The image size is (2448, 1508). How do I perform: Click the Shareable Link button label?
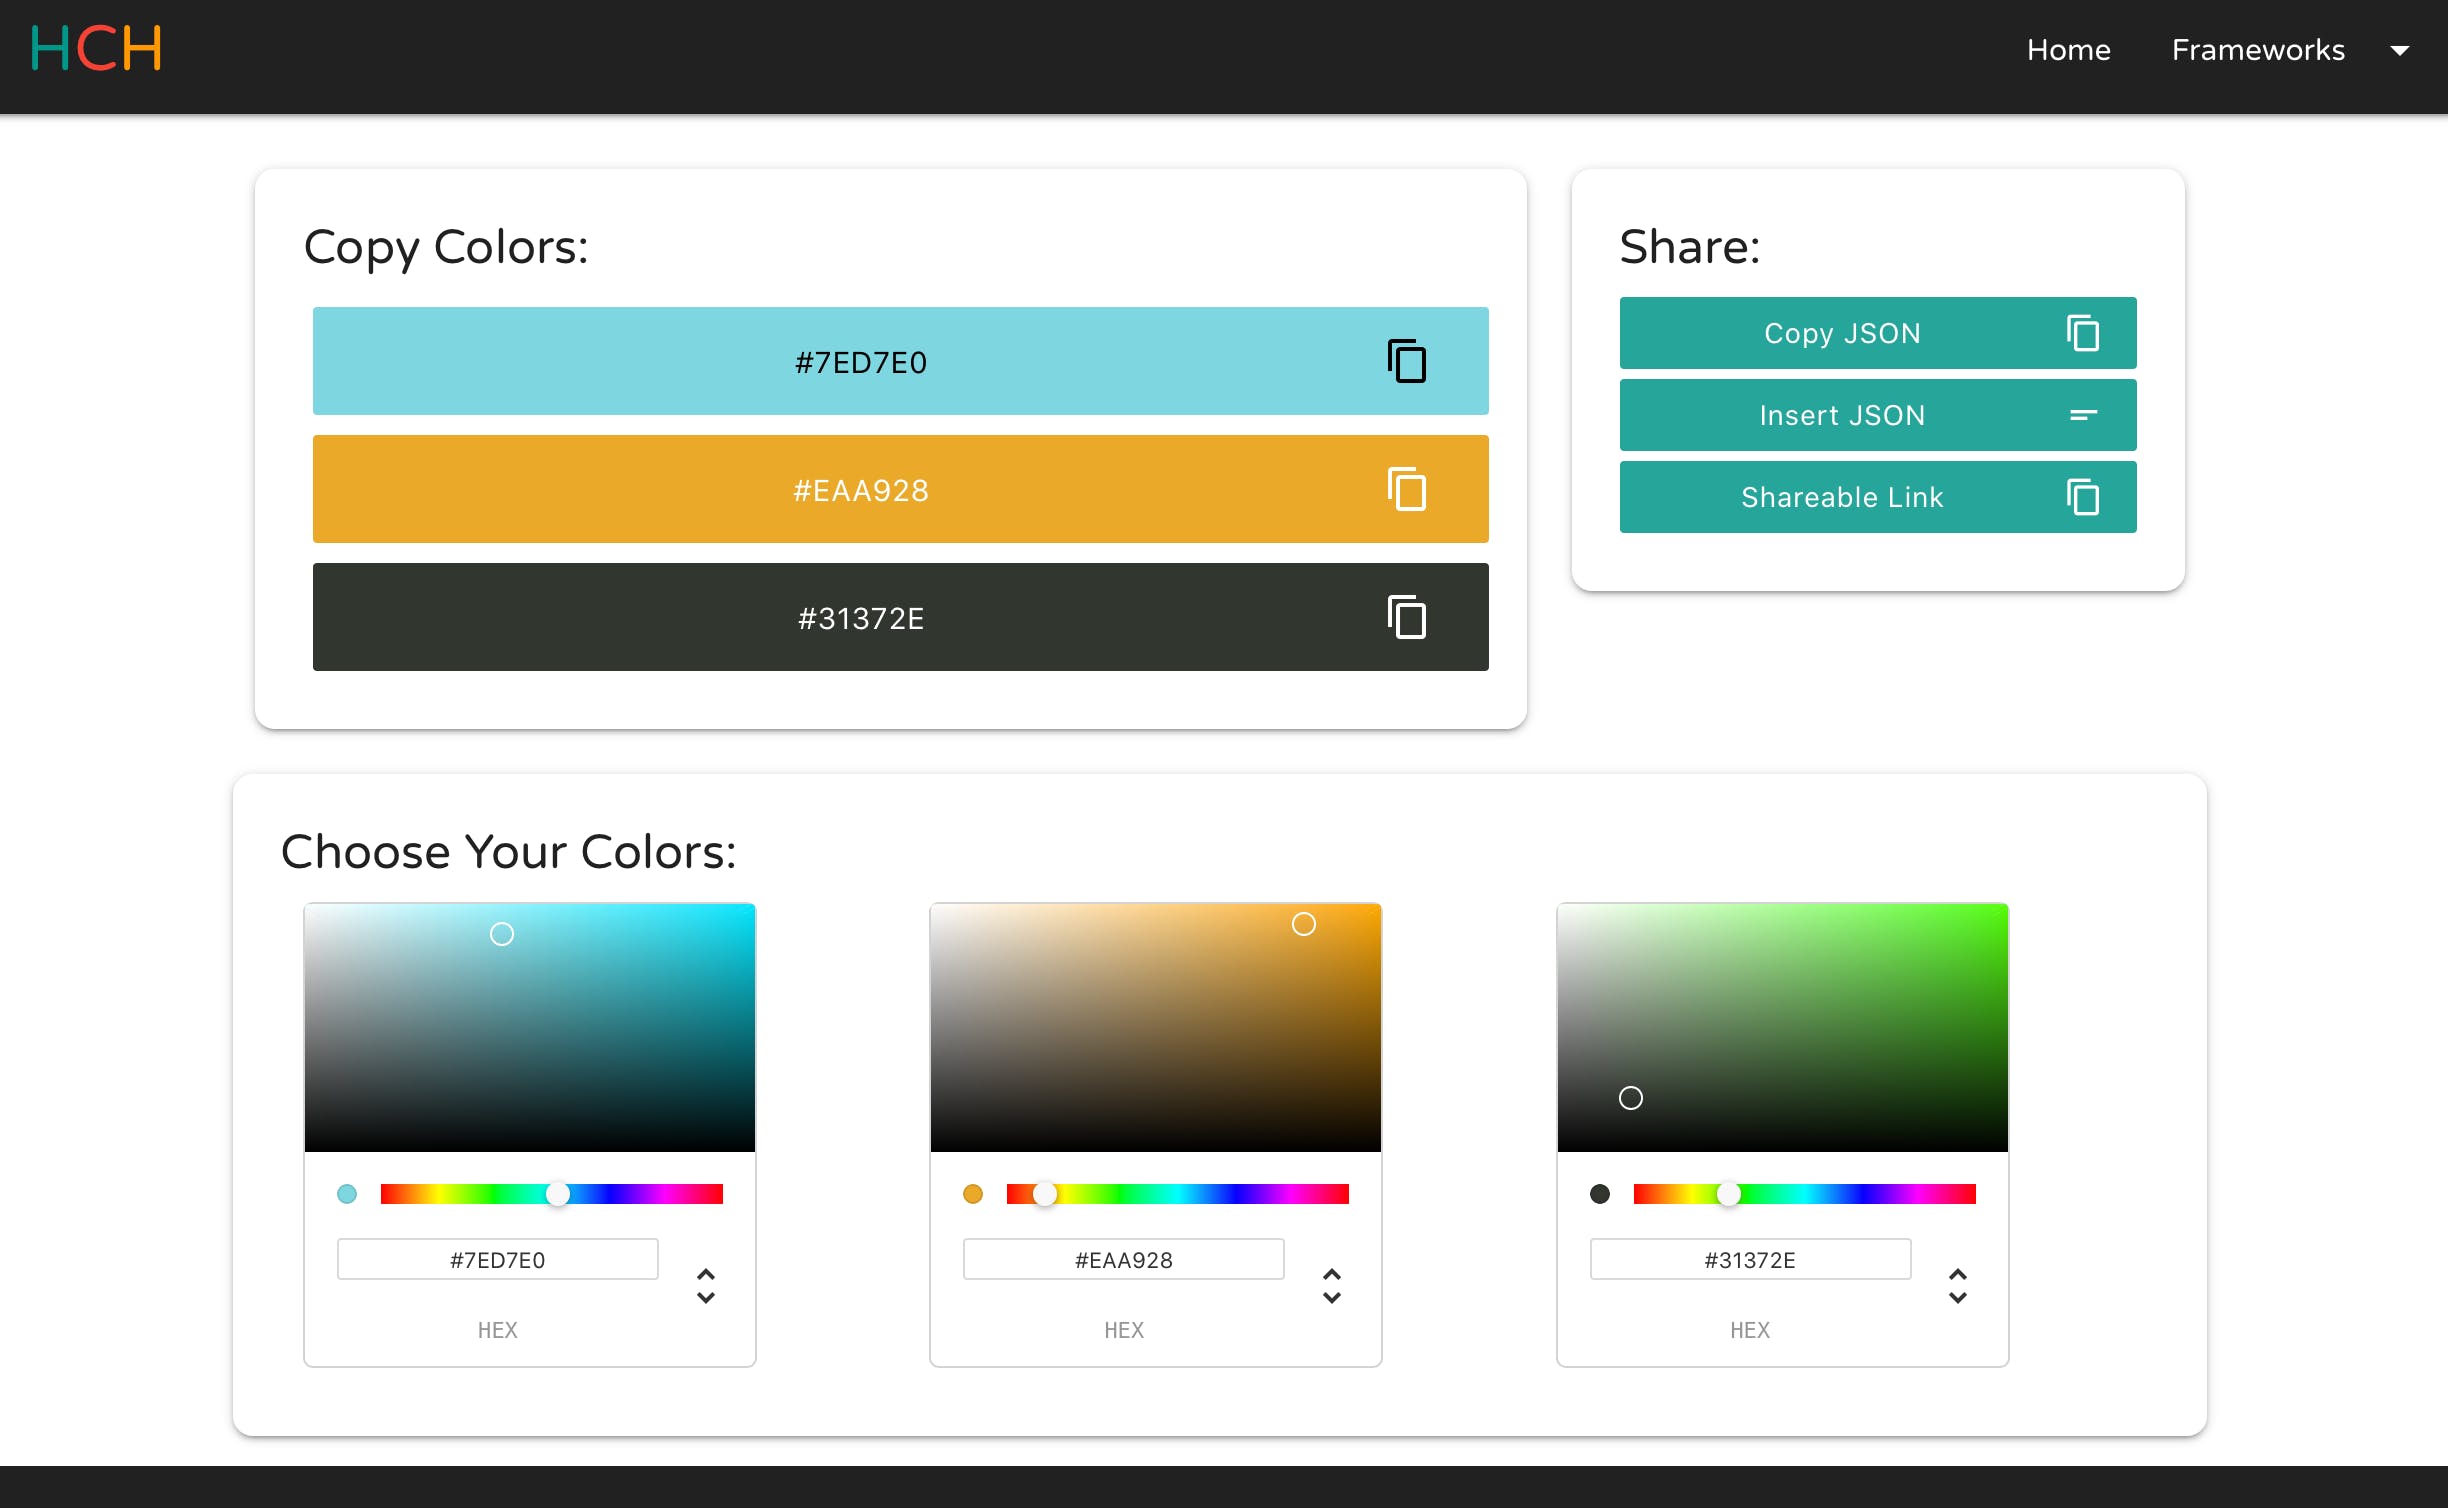click(x=1842, y=497)
